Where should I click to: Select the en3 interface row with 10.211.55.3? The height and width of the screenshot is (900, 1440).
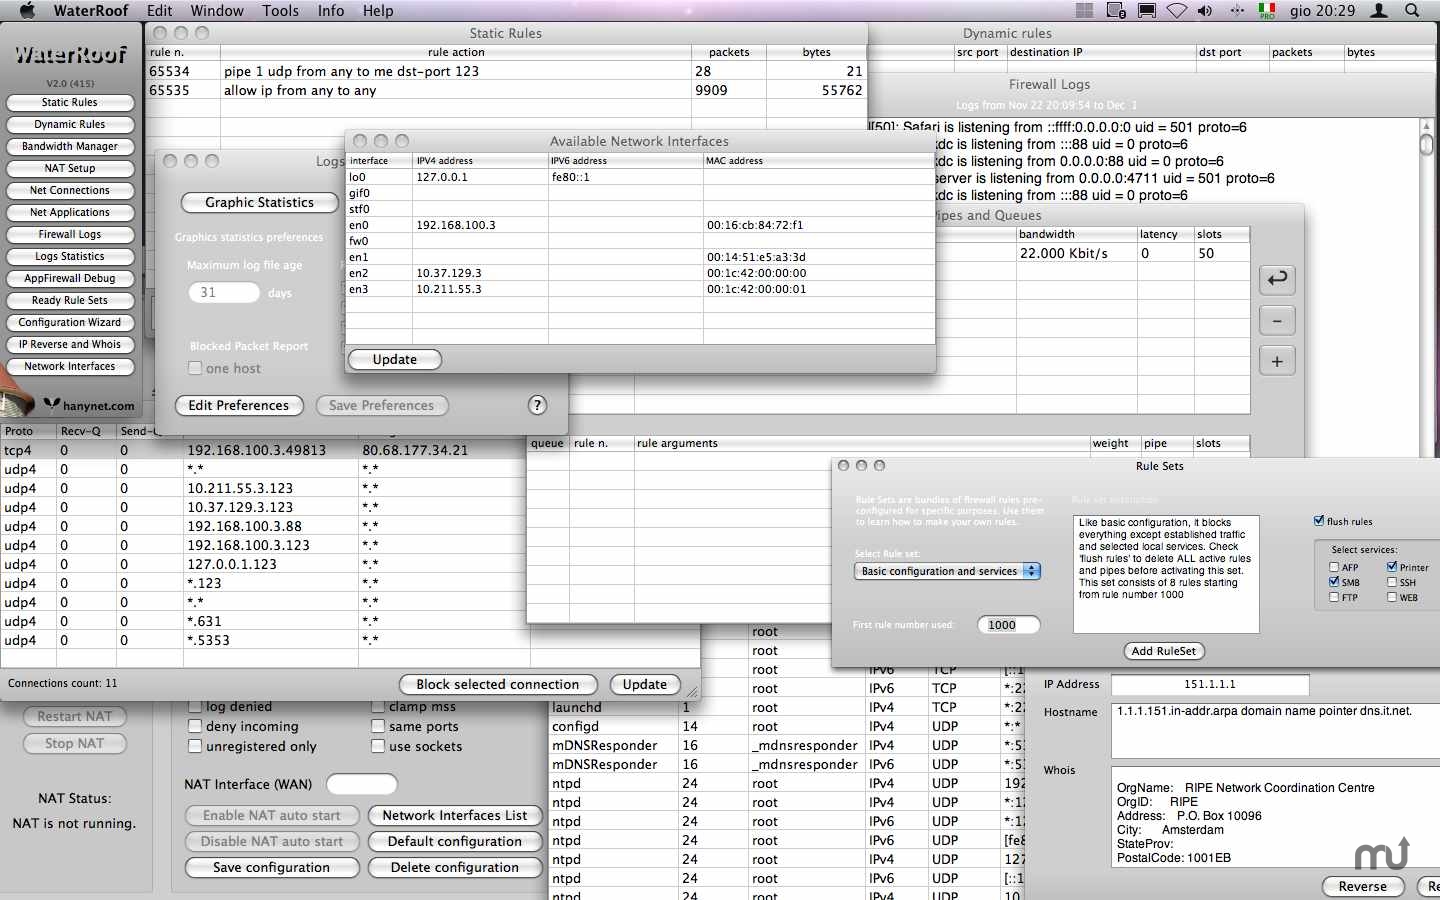[x=640, y=289]
